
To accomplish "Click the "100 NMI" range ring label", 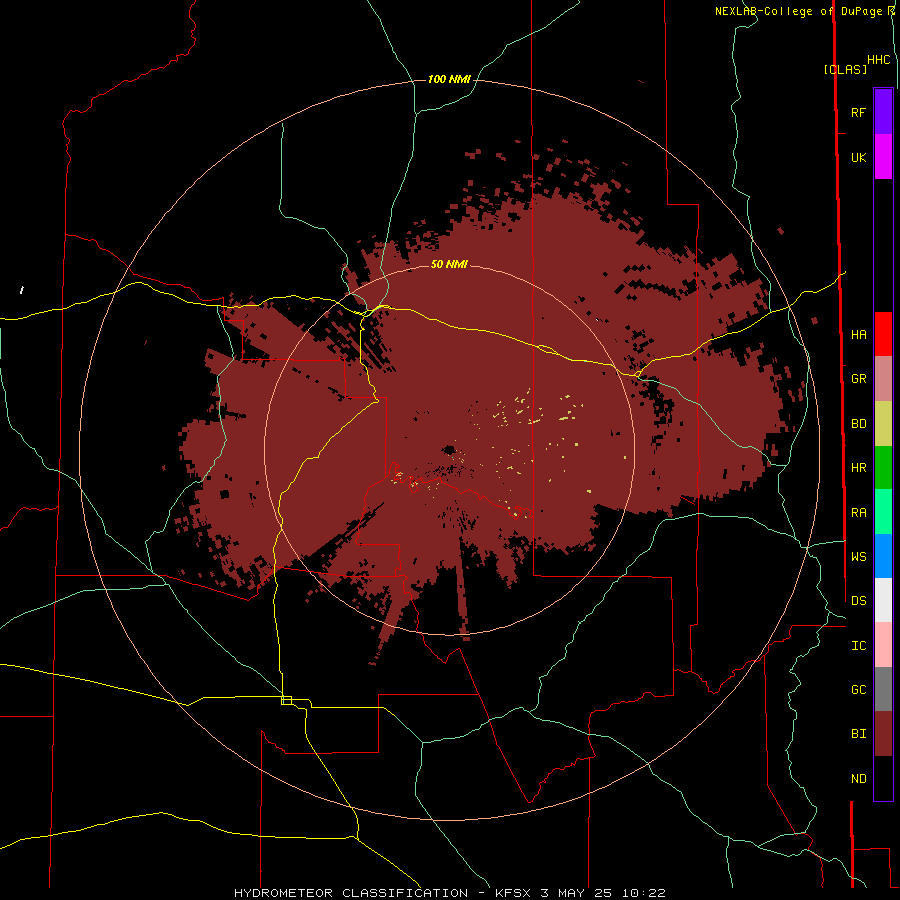I will click(x=449, y=79).
